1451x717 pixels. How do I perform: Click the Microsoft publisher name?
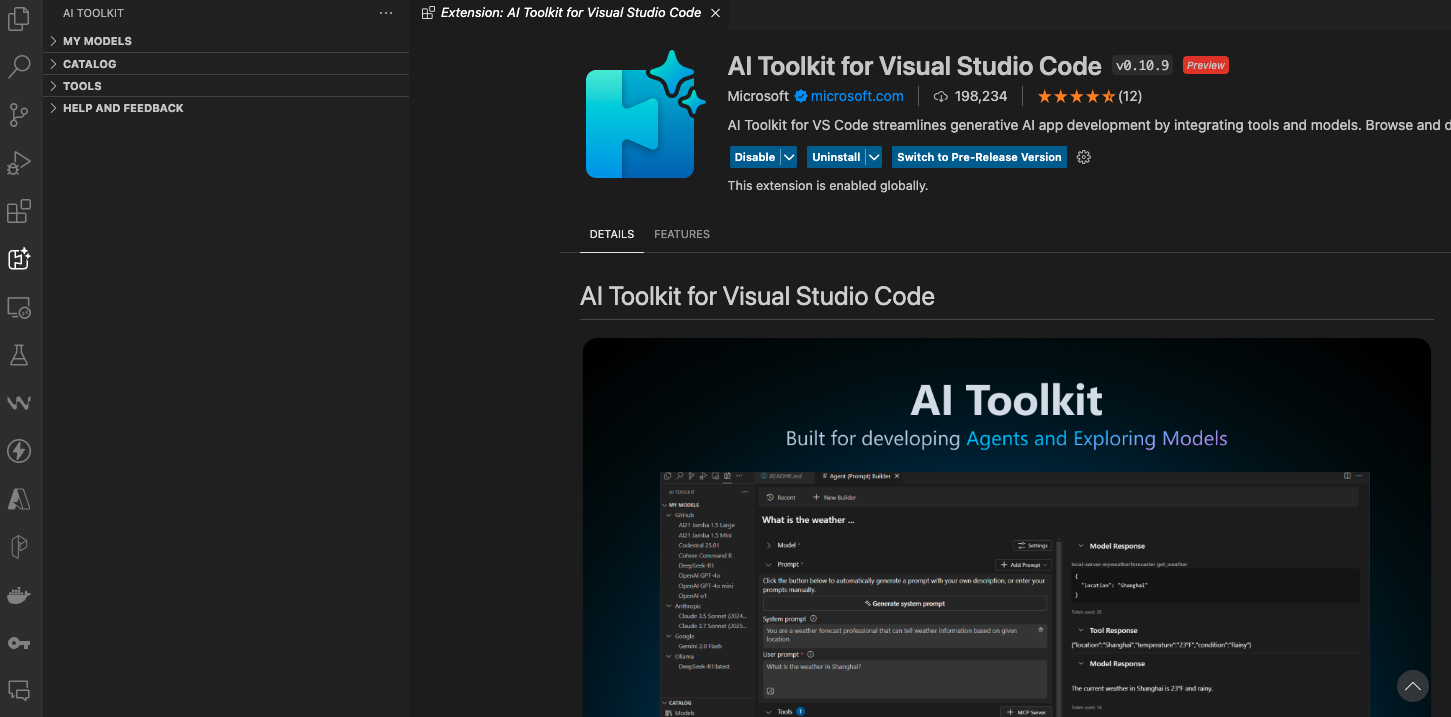tap(758, 96)
